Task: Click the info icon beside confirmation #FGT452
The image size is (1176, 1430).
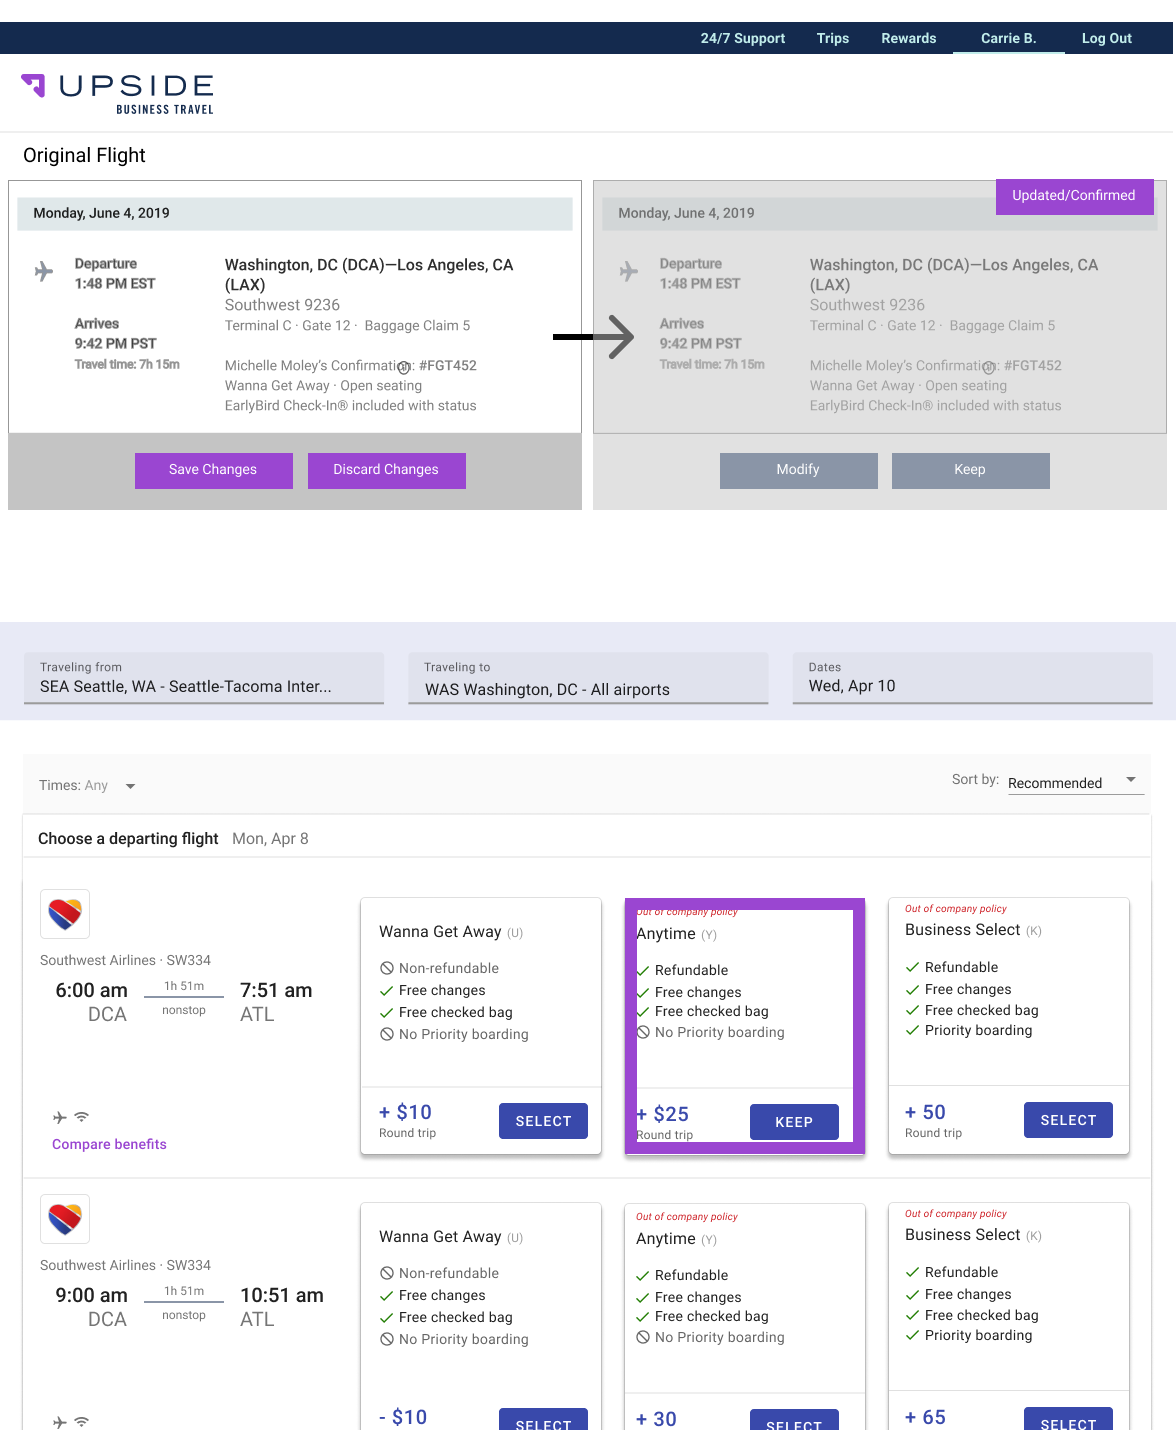Action: coord(404,367)
